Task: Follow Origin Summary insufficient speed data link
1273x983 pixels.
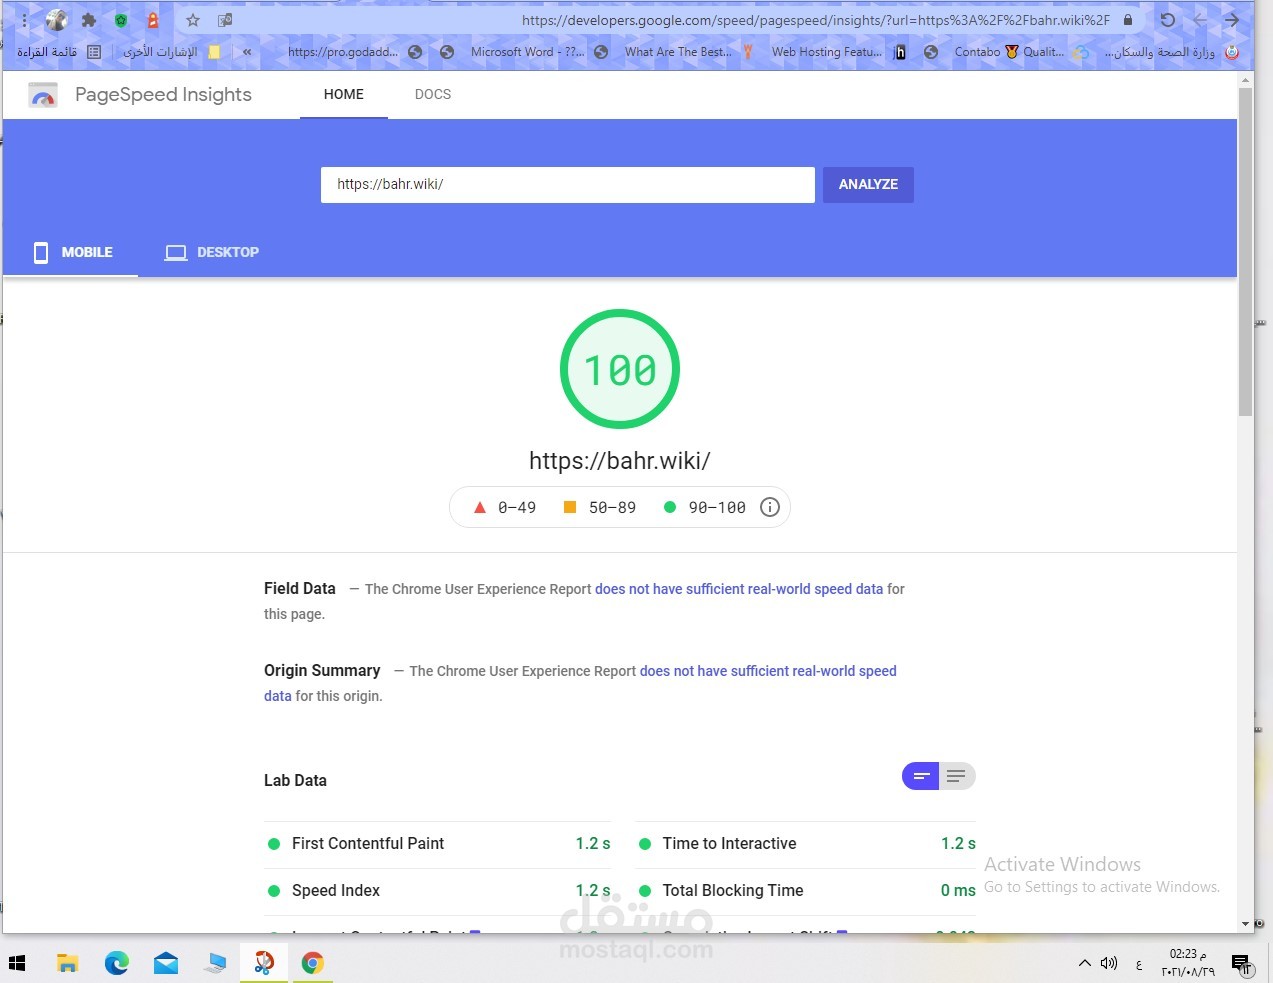Action: (768, 671)
